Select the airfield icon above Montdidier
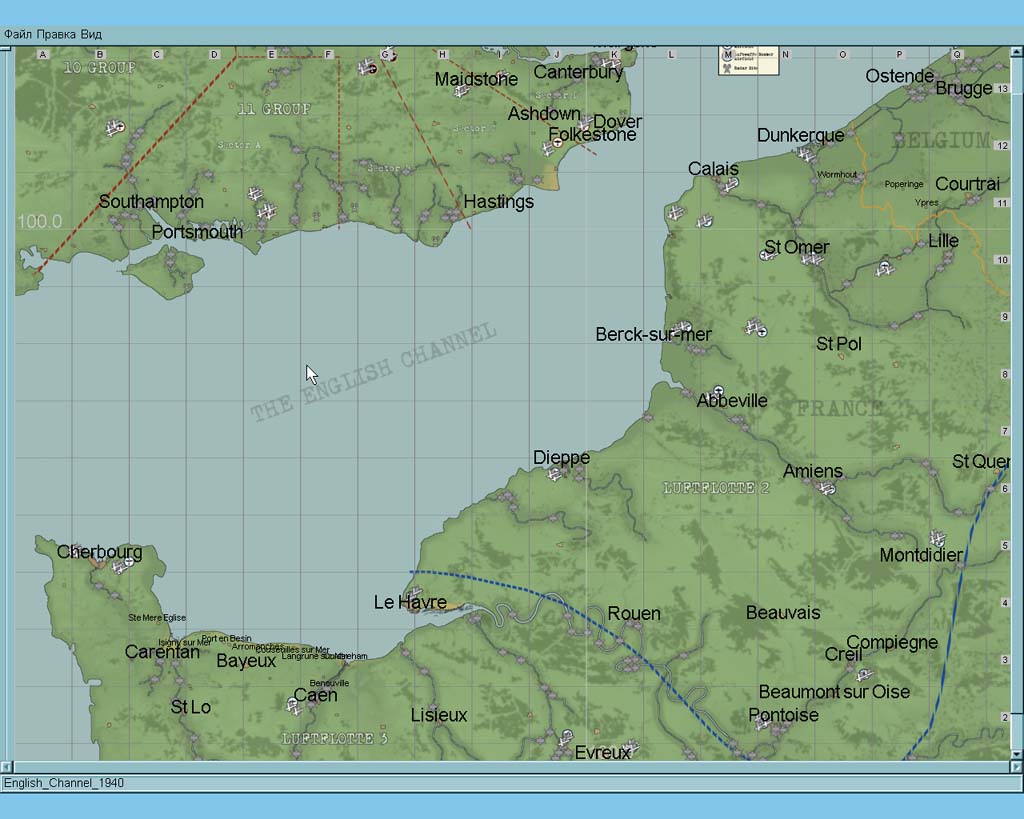Viewport: 1024px width, 819px height. pos(938,538)
